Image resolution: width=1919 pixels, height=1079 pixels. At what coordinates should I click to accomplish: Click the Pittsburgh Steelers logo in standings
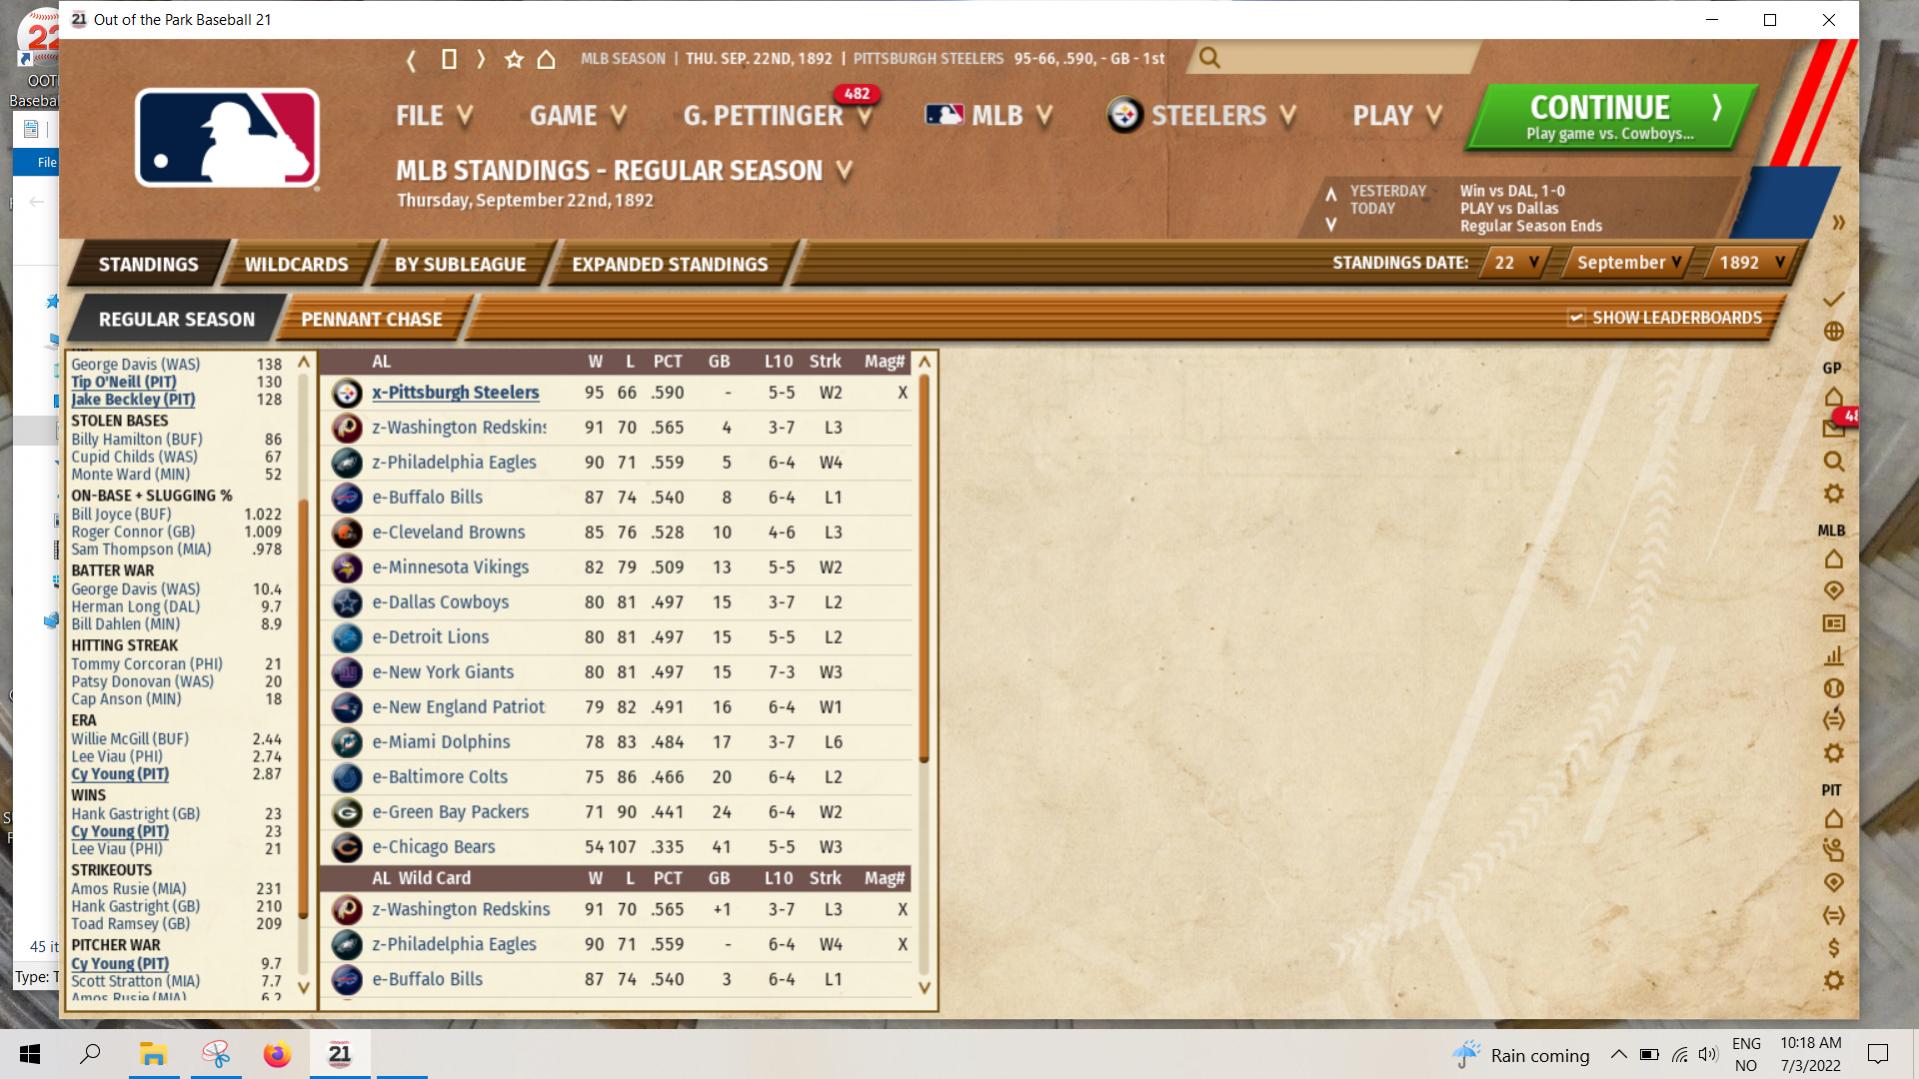(x=347, y=393)
